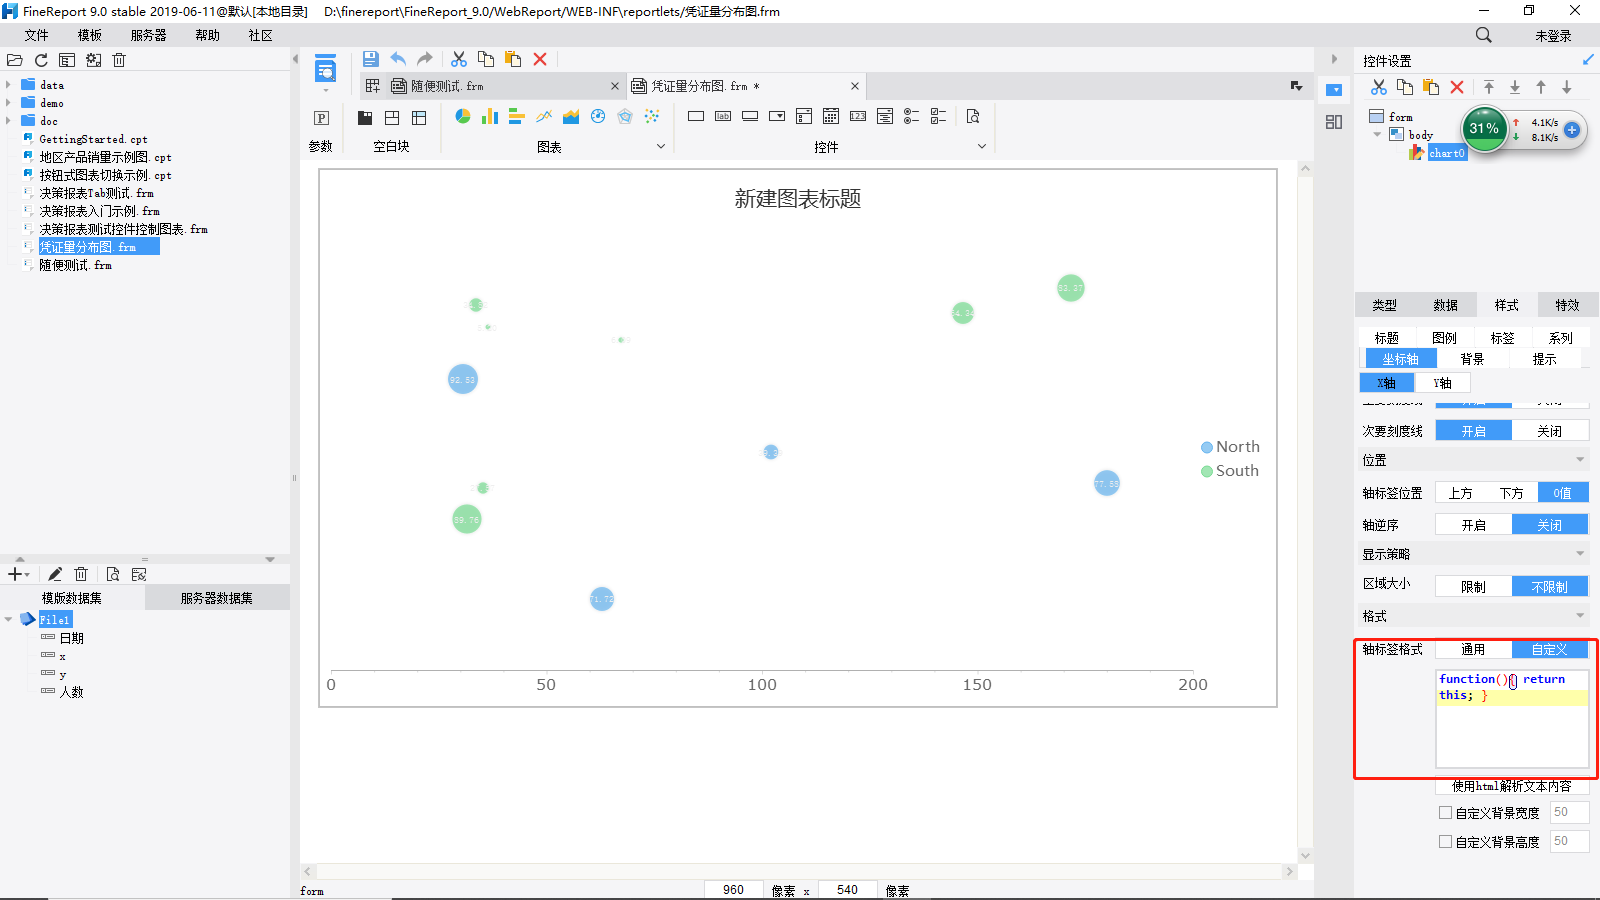
Task: Set the axis label position to 0值
Action: pyautogui.click(x=1563, y=493)
